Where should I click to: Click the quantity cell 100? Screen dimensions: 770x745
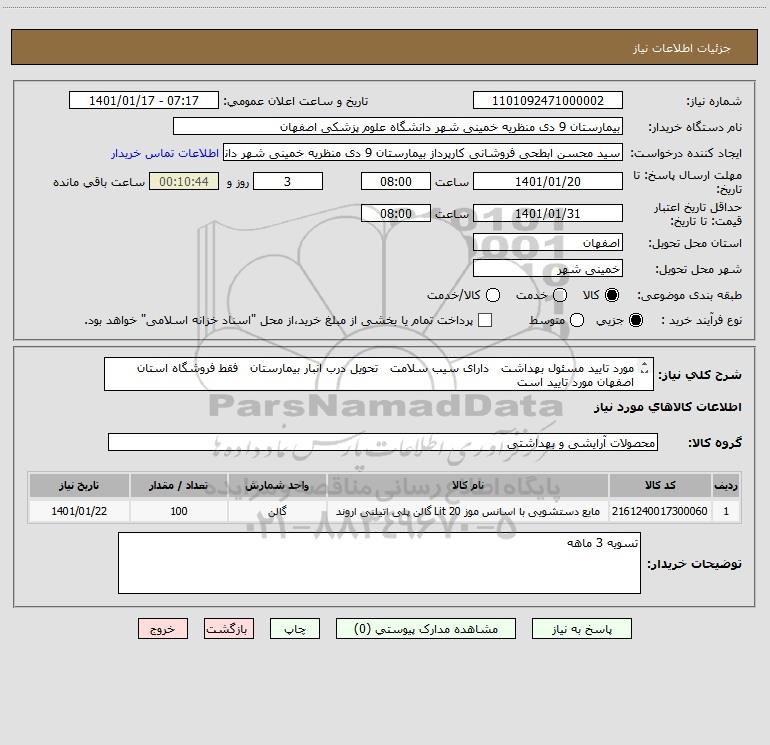179,511
